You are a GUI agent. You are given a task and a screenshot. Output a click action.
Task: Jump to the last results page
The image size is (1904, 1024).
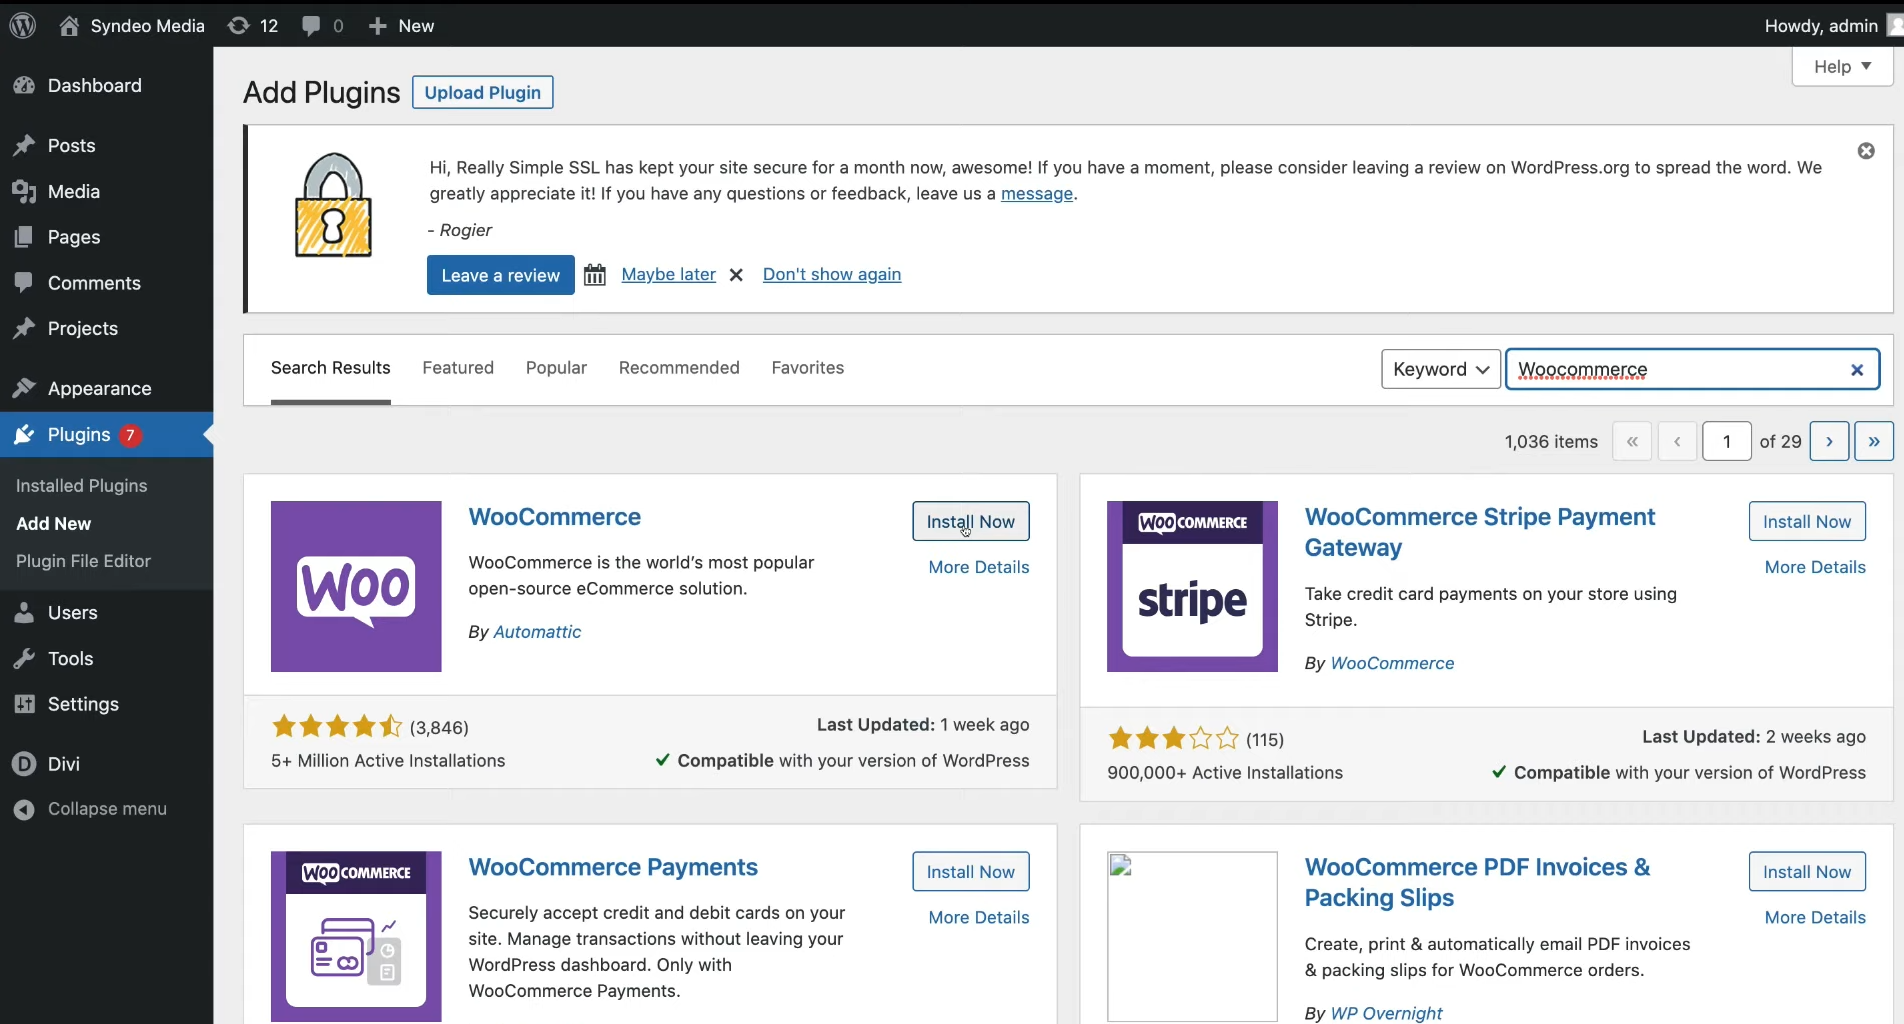pos(1874,441)
